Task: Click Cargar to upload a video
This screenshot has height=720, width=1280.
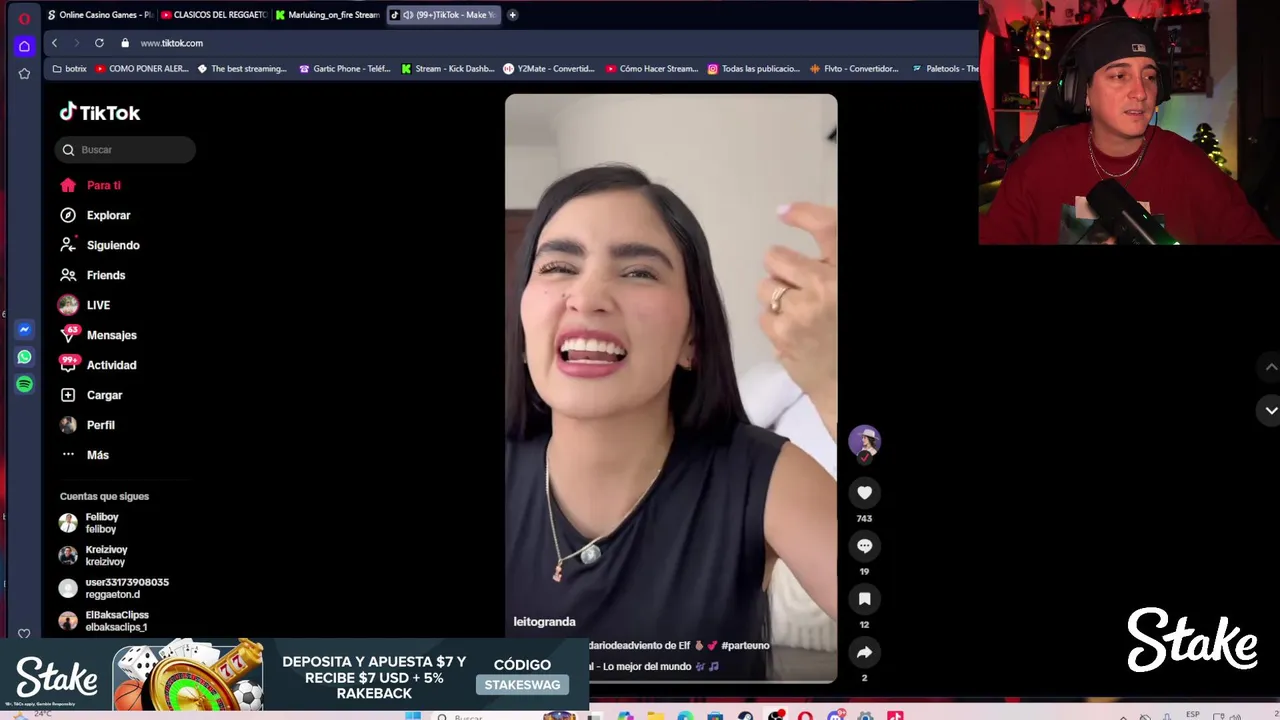Action: 90,395
